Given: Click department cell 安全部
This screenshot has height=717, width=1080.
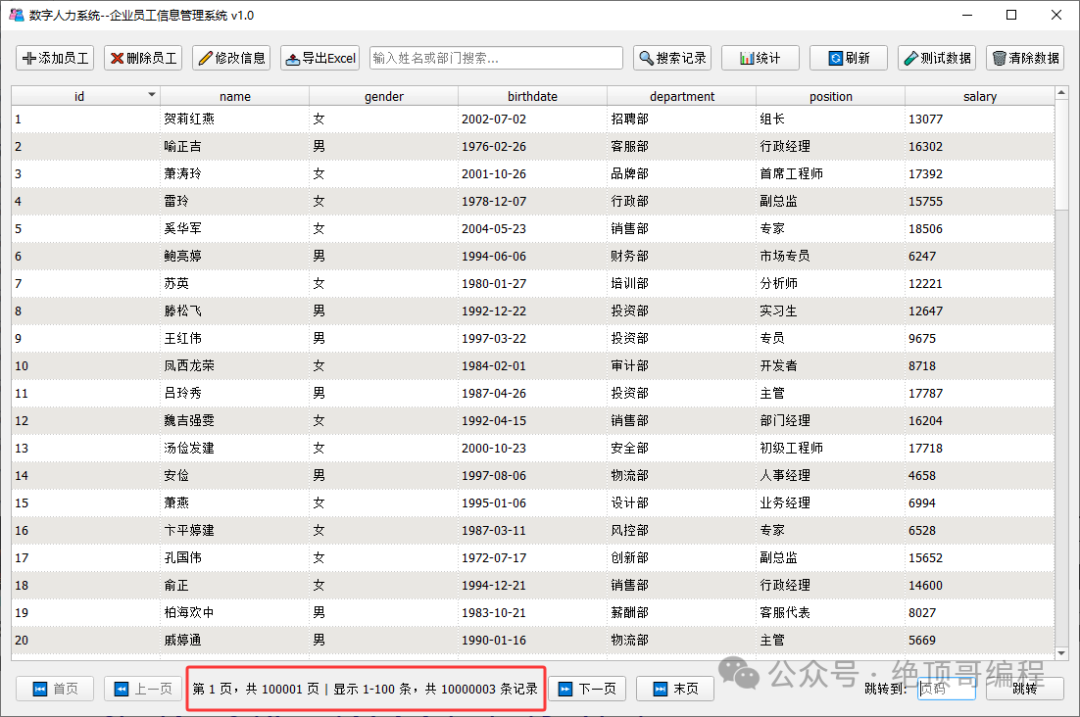Looking at the screenshot, I should [x=682, y=448].
